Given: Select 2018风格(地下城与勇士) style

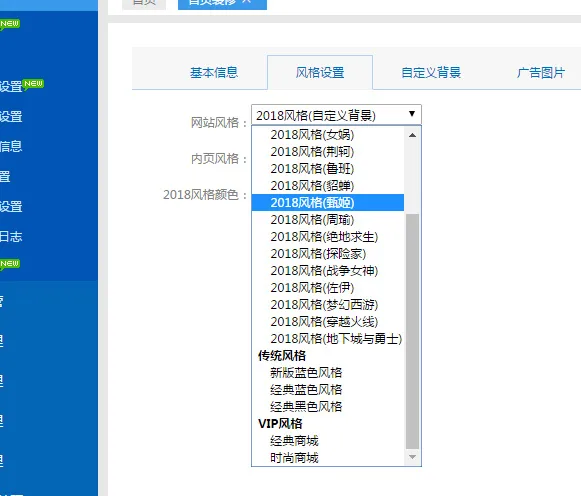Looking at the screenshot, I should point(328,339).
